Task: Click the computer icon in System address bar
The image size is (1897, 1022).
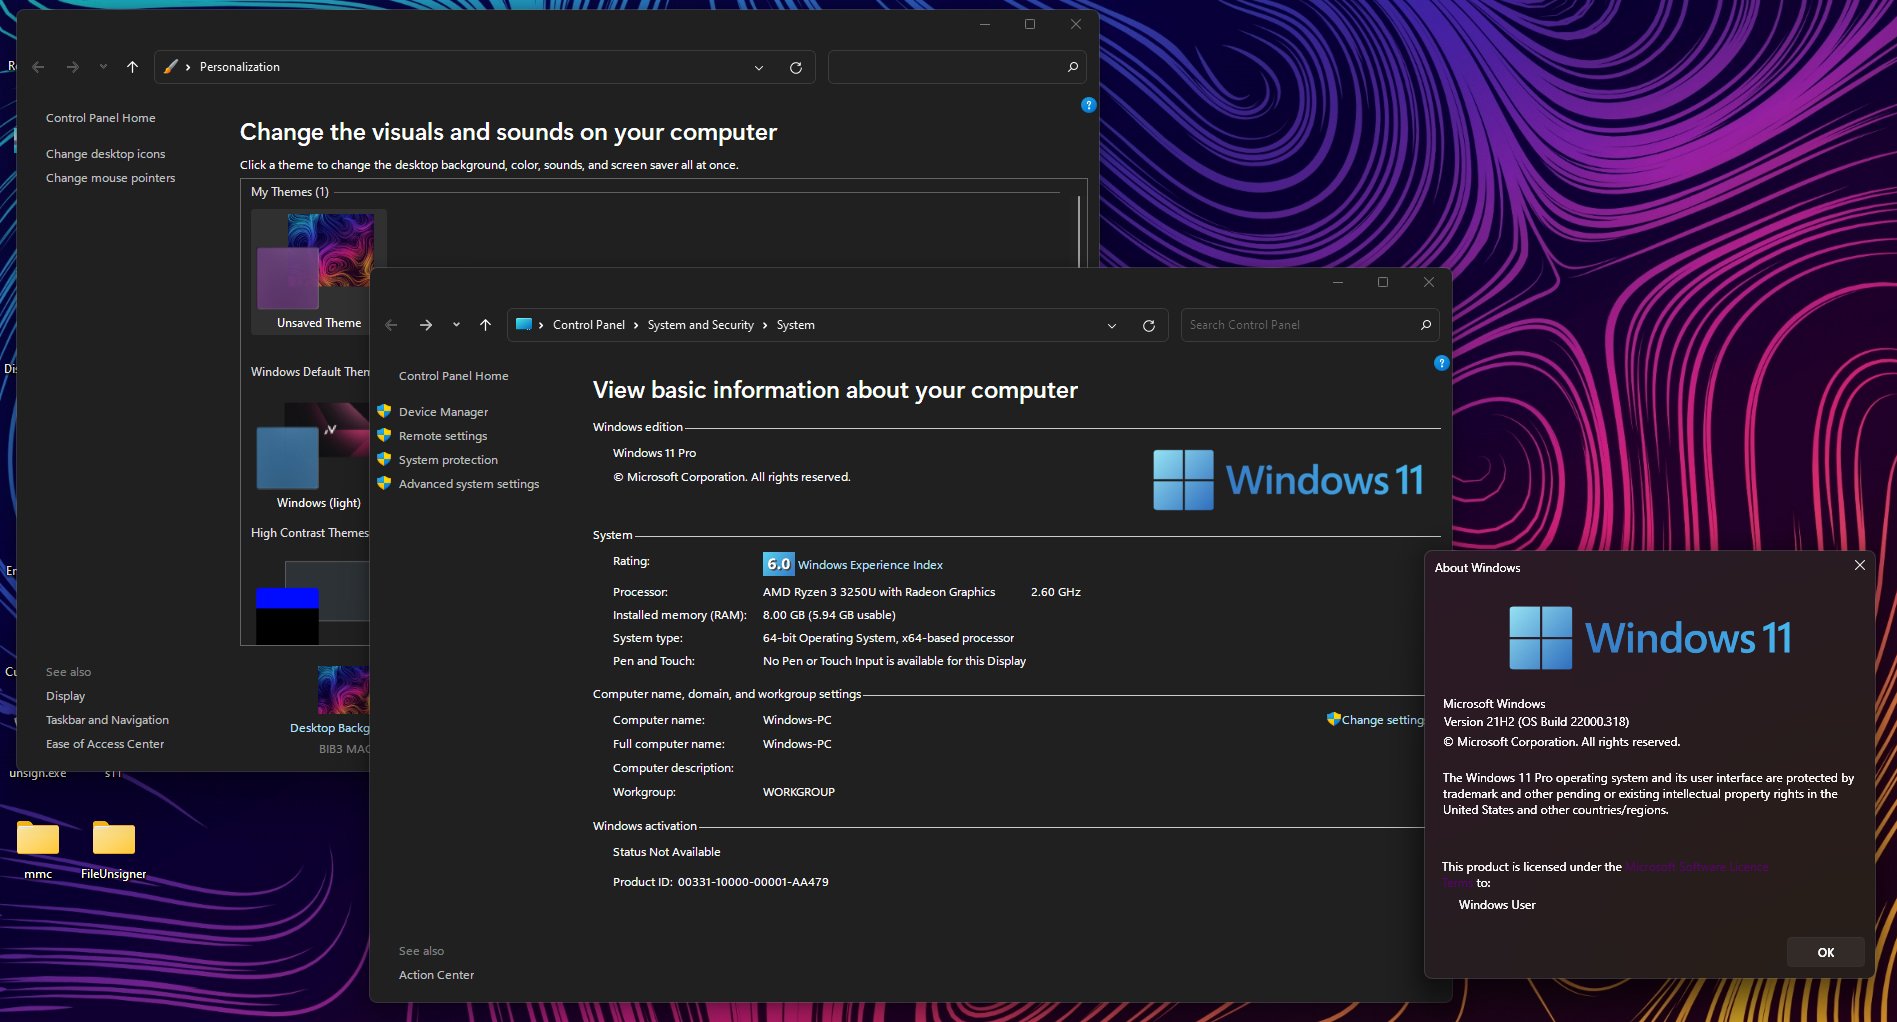Action: (x=523, y=324)
